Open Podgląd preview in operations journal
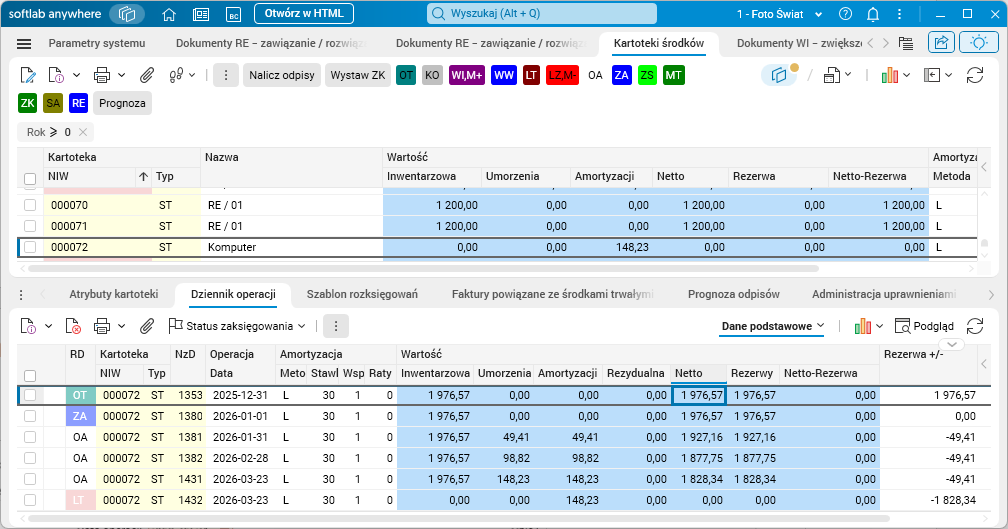Image resolution: width=1008 pixels, height=529 pixels. point(924,326)
